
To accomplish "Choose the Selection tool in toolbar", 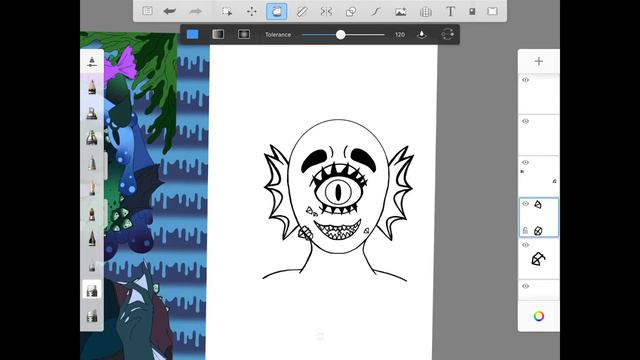I will tap(227, 11).
